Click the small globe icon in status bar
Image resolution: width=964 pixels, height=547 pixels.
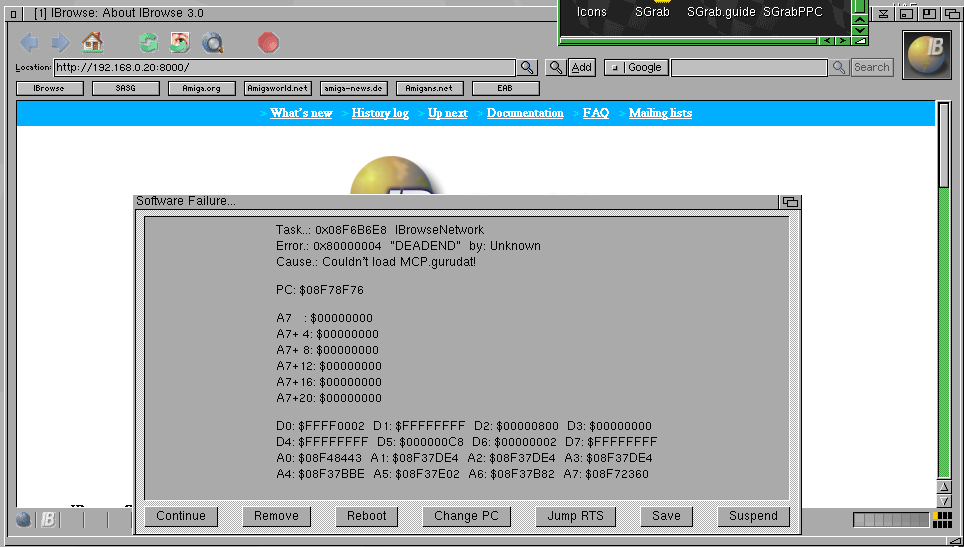pyautogui.click(x=23, y=520)
